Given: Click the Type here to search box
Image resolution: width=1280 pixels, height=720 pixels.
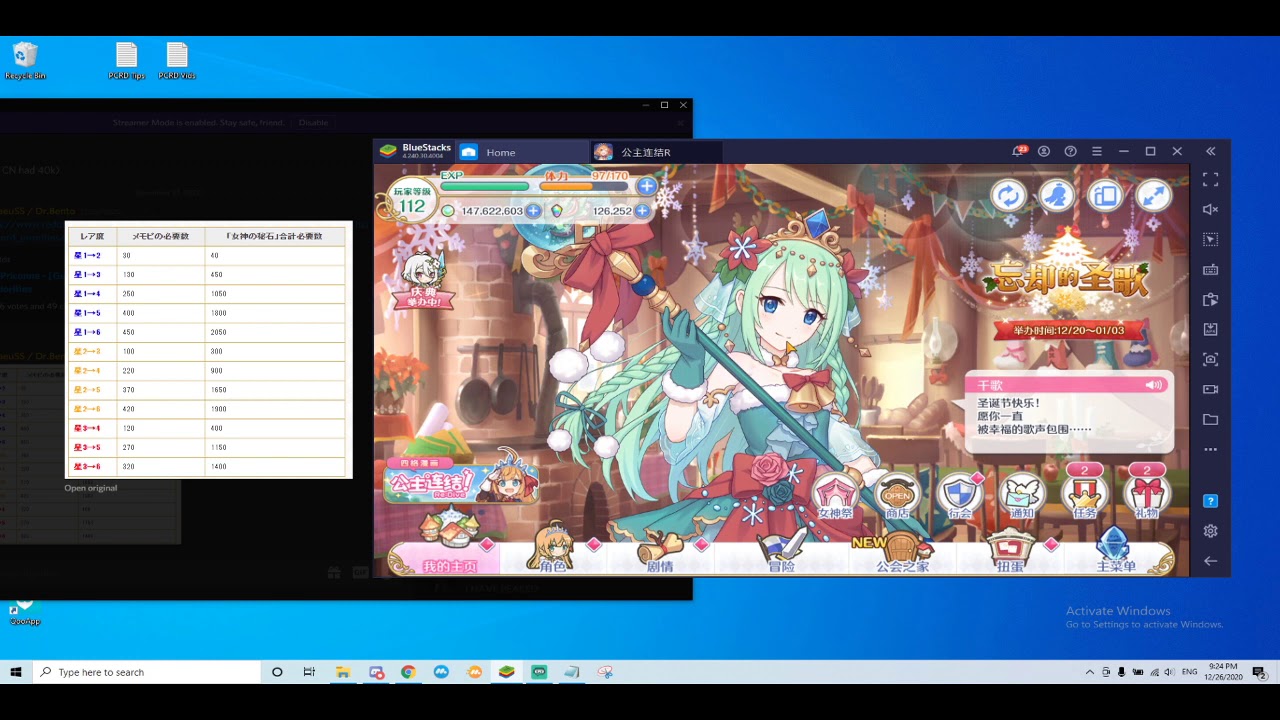Looking at the screenshot, I should [146, 672].
